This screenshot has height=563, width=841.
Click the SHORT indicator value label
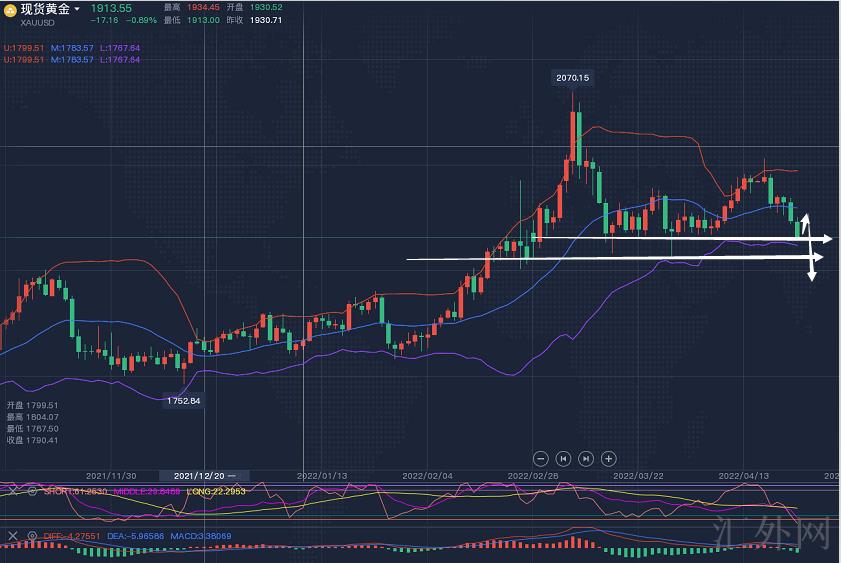(x=75, y=491)
